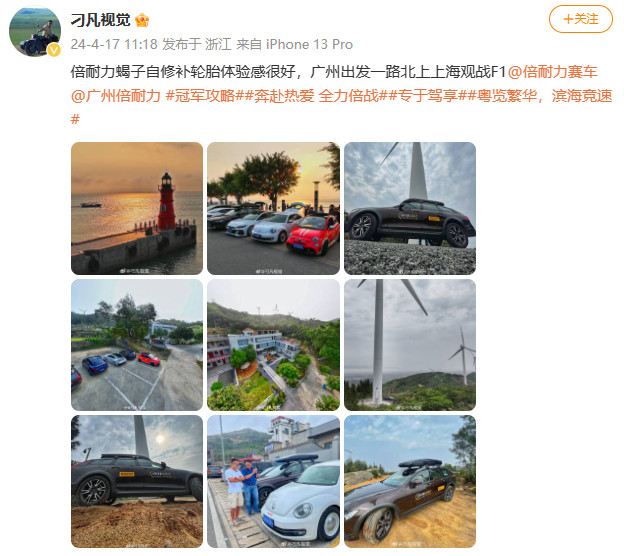Viewport: 624px width, 556px height.
Task: Open the red lighthouse sunset photo
Action: 137,208
